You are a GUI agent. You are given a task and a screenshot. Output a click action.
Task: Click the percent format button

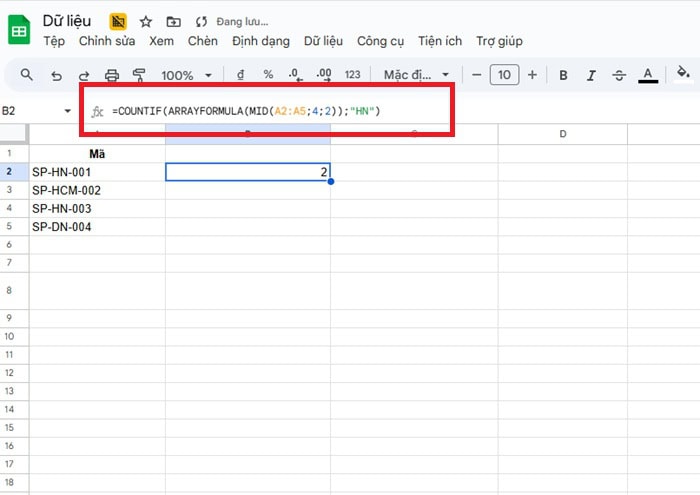tap(268, 75)
